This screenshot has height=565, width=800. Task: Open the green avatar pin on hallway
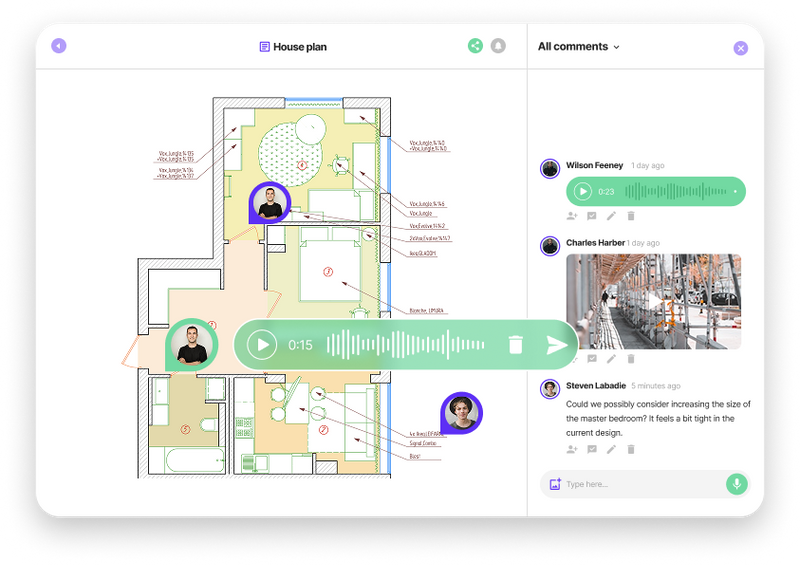pyautogui.click(x=192, y=345)
